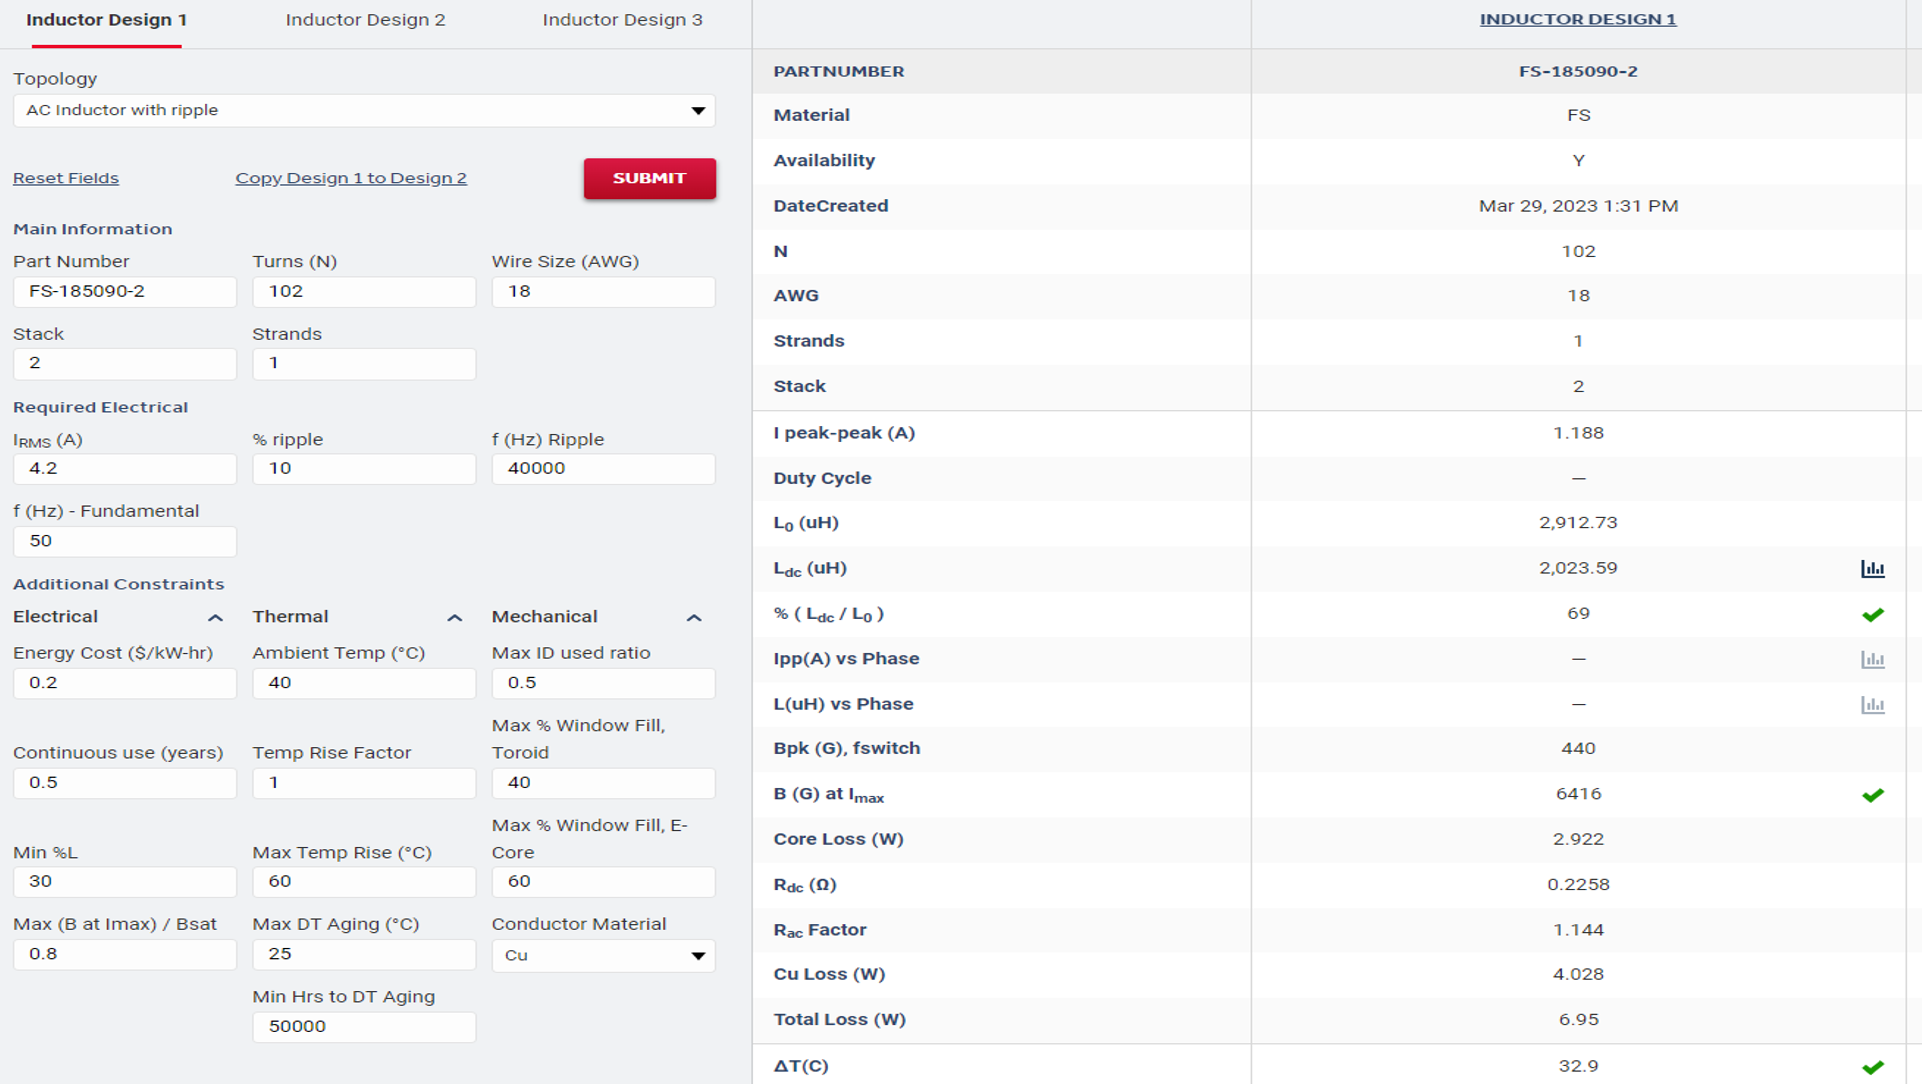This screenshot has height=1084, width=1922.
Task: Collapse the Thermal constraints section
Action: pyautogui.click(x=454, y=618)
